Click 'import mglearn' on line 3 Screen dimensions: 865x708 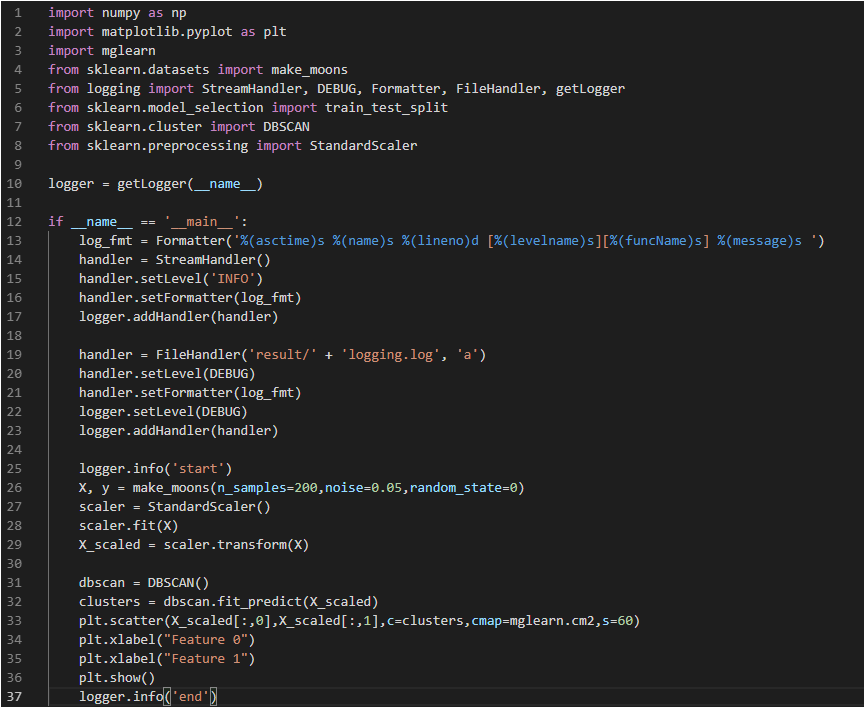[102, 51]
